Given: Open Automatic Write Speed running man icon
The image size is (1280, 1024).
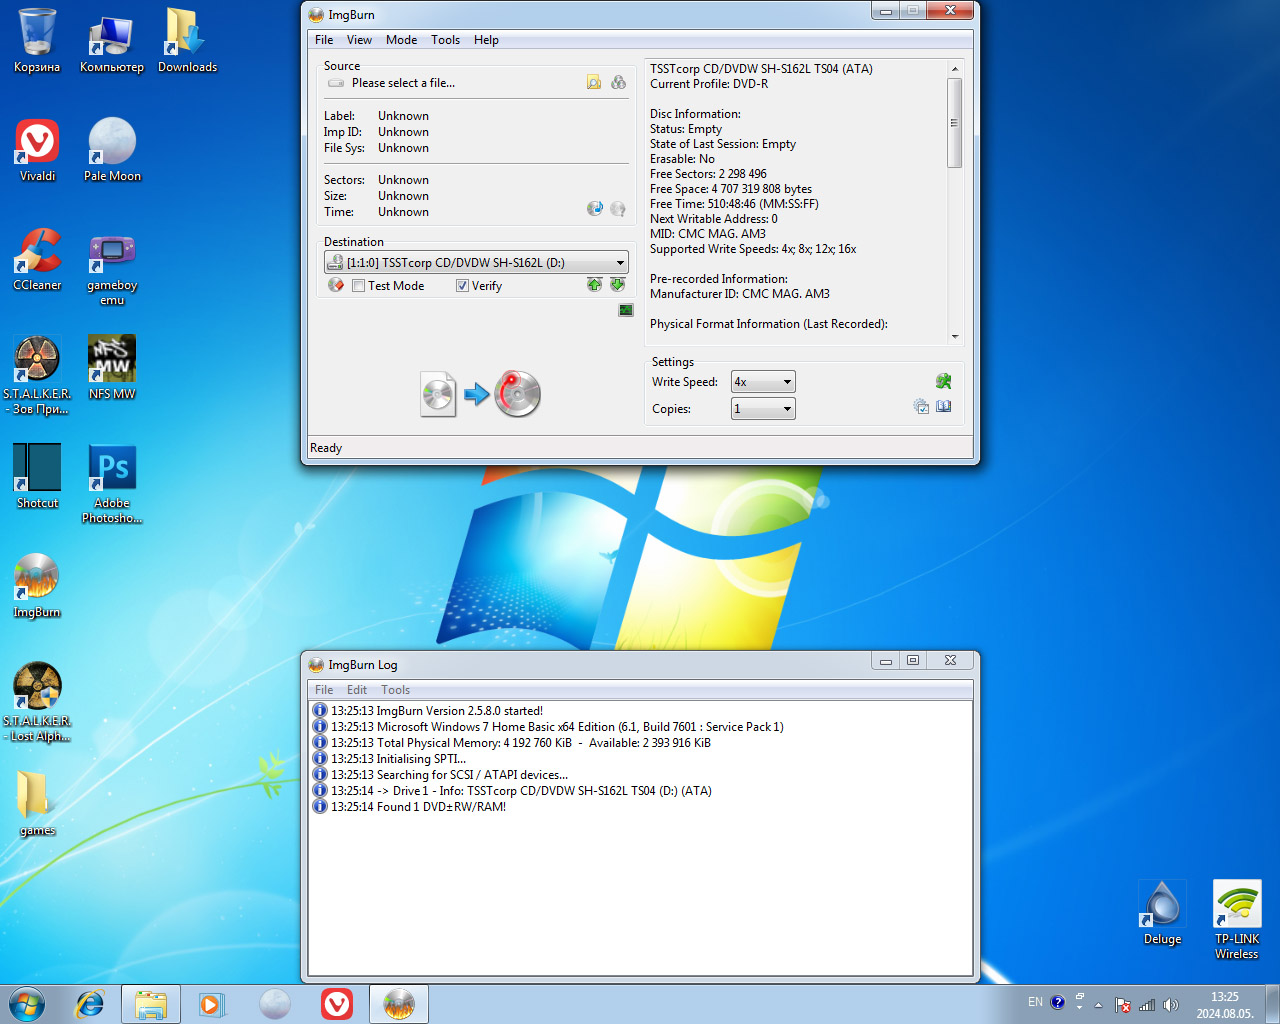Looking at the screenshot, I should (x=943, y=381).
